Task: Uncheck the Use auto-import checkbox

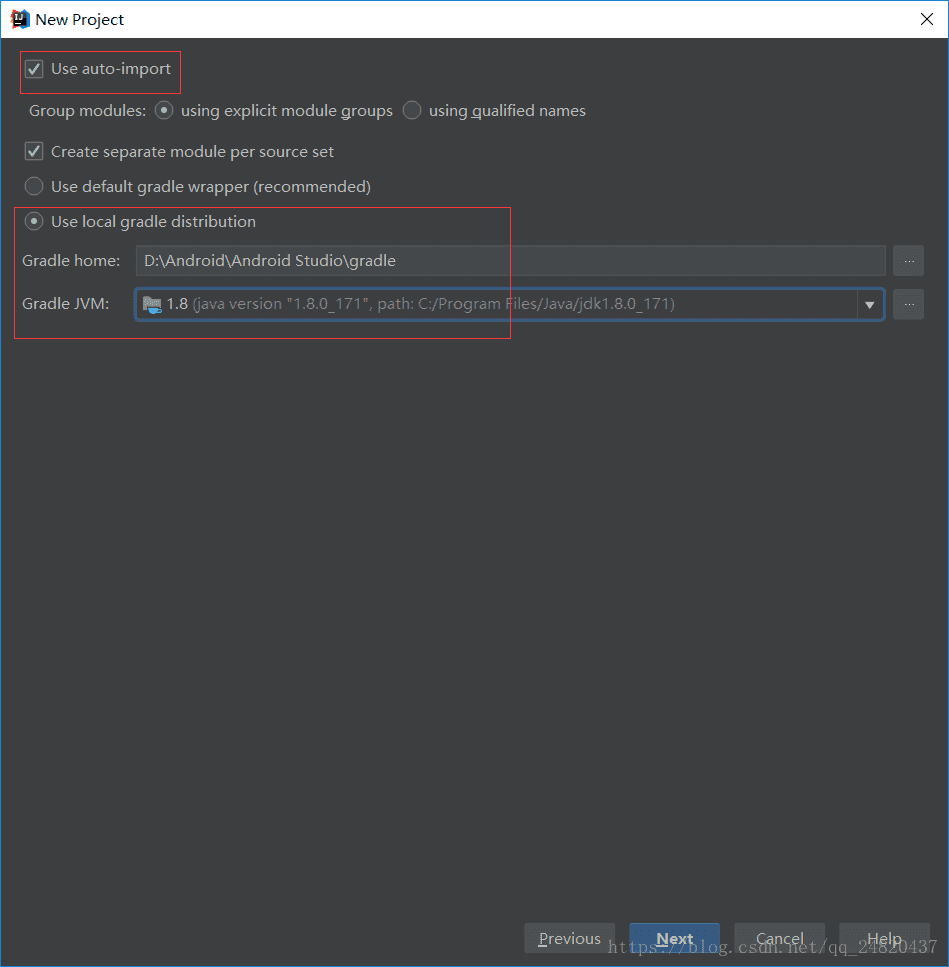Action: pos(34,69)
